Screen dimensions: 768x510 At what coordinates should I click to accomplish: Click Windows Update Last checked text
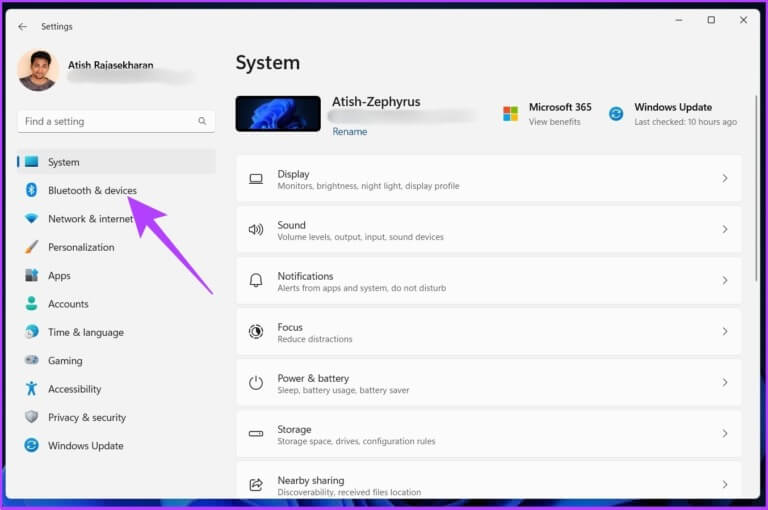(x=685, y=122)
